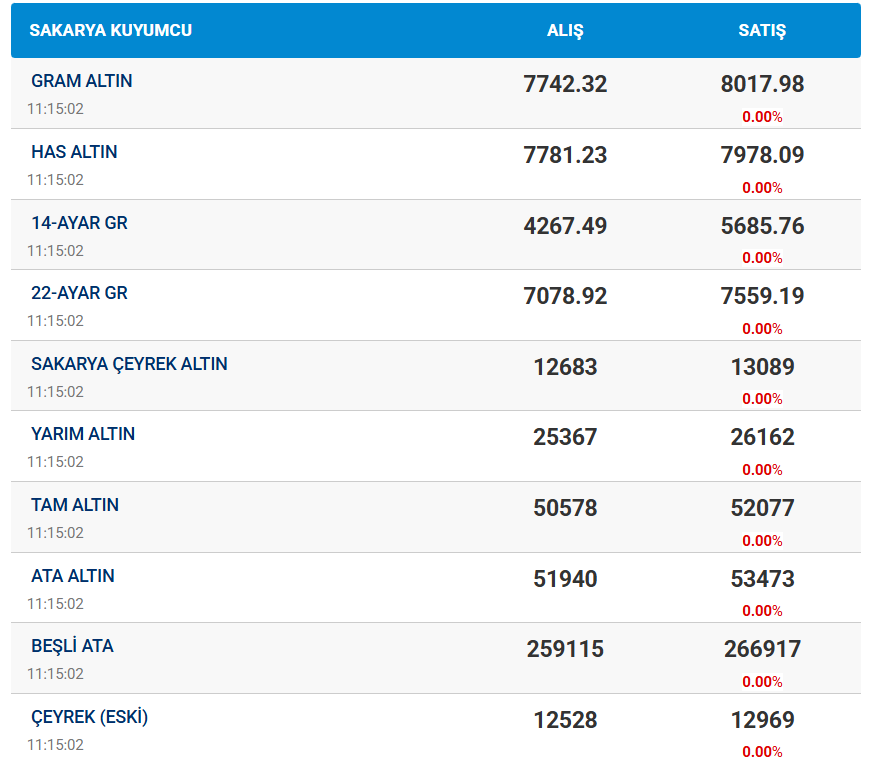
Task: Open SAKARYA ÇEYREK ALTIN entry
Action: tap(129, 364)
